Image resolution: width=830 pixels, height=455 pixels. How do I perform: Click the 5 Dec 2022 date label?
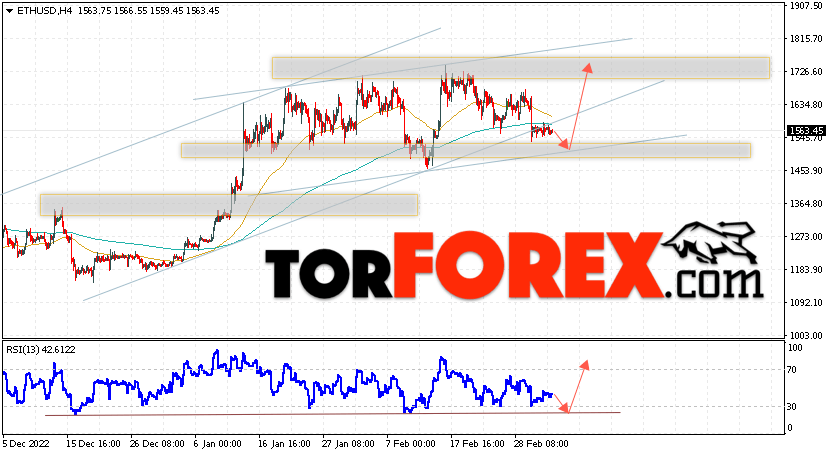pos(26,443)
